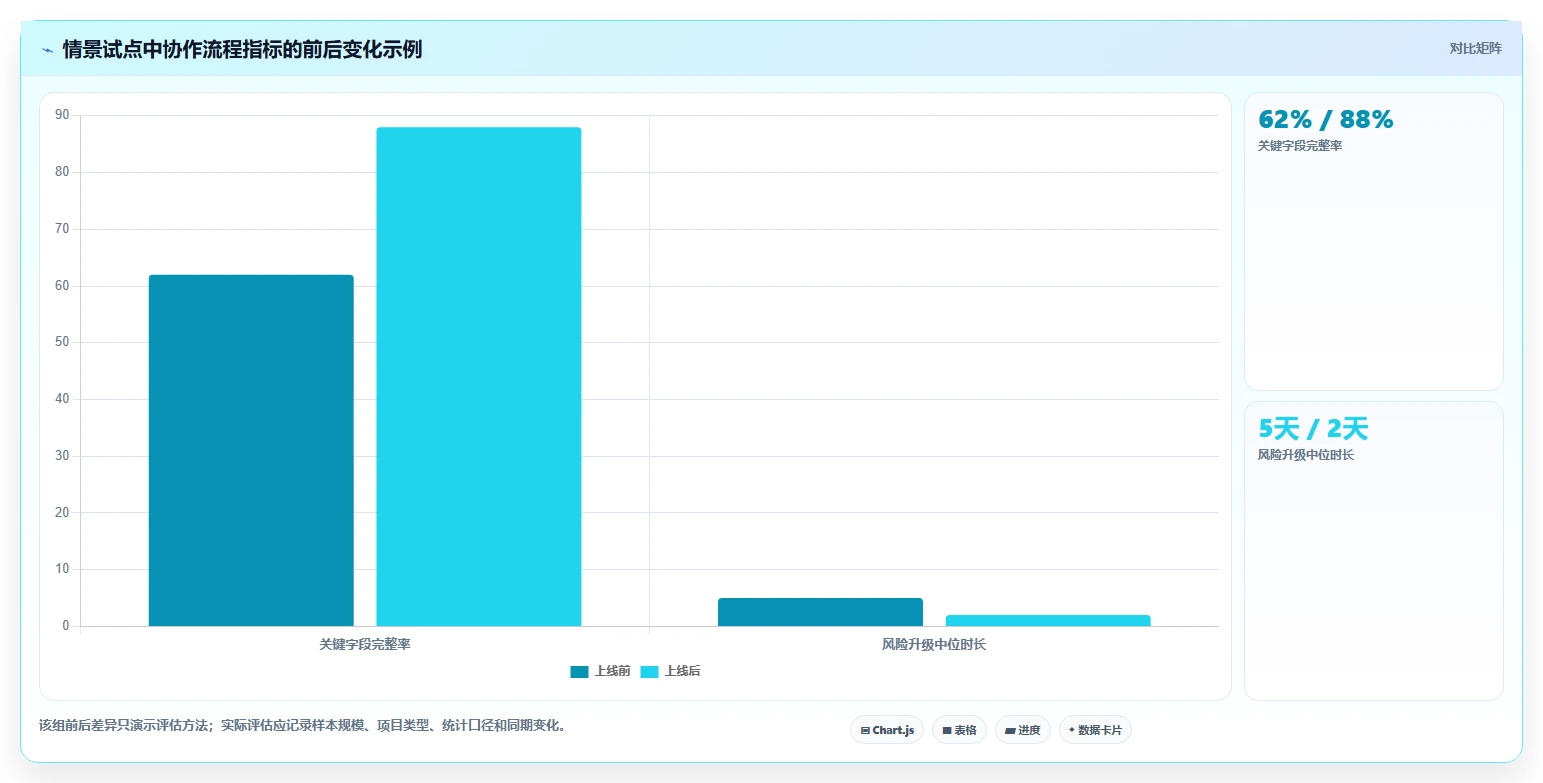Click the light cyan 上线后 legend swatch
Viewport: 1543px width, 783px height.
click(x=650, y=671)
